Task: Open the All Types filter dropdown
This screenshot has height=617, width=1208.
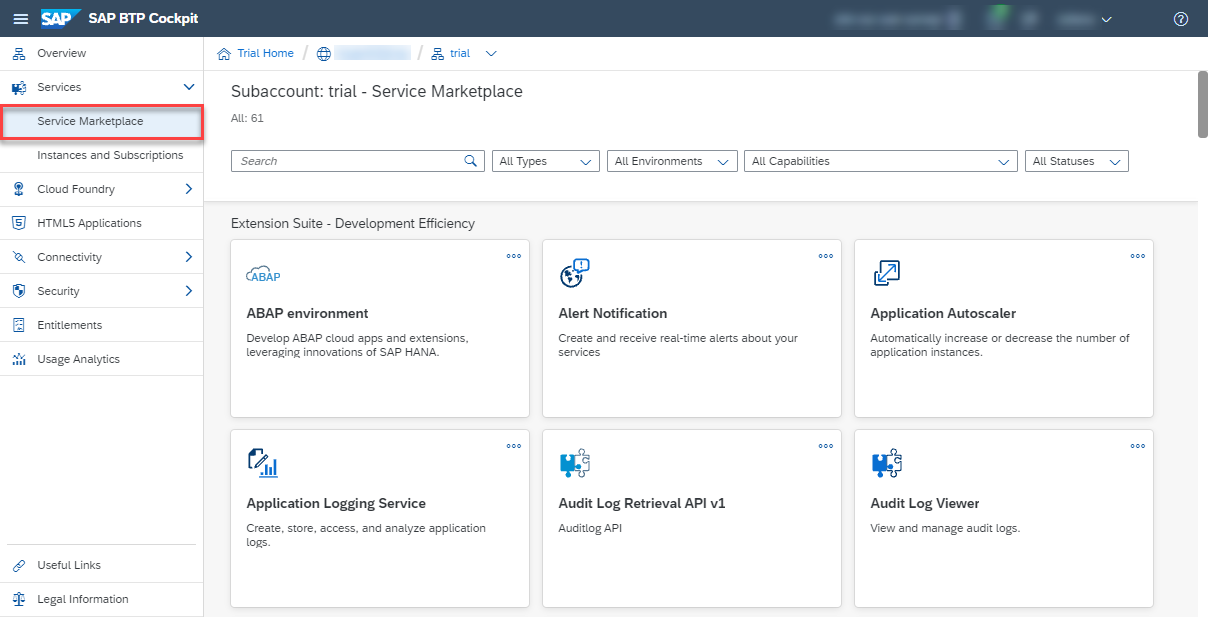Action: tap(546, 161)
